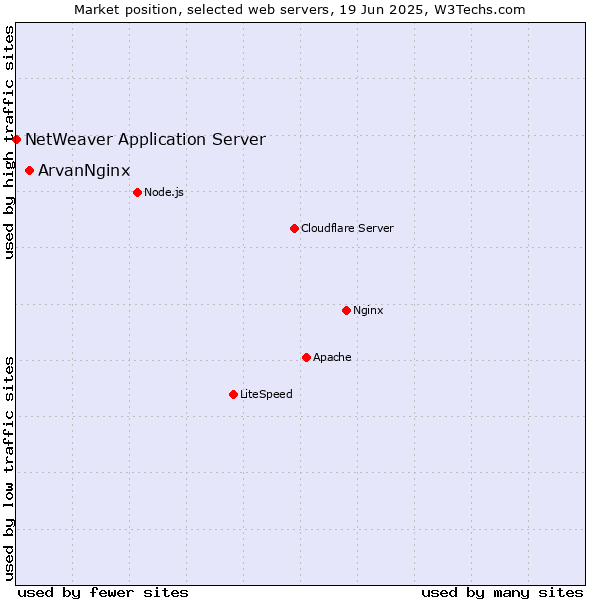Click the 'Apache' label

332,357
